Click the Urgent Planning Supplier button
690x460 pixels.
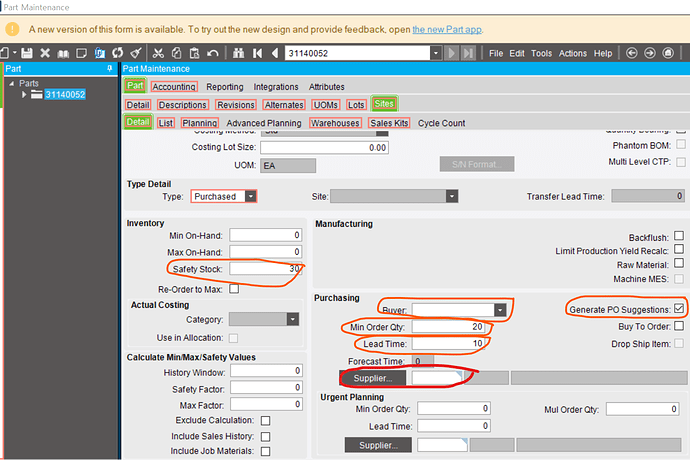(378, 445)
